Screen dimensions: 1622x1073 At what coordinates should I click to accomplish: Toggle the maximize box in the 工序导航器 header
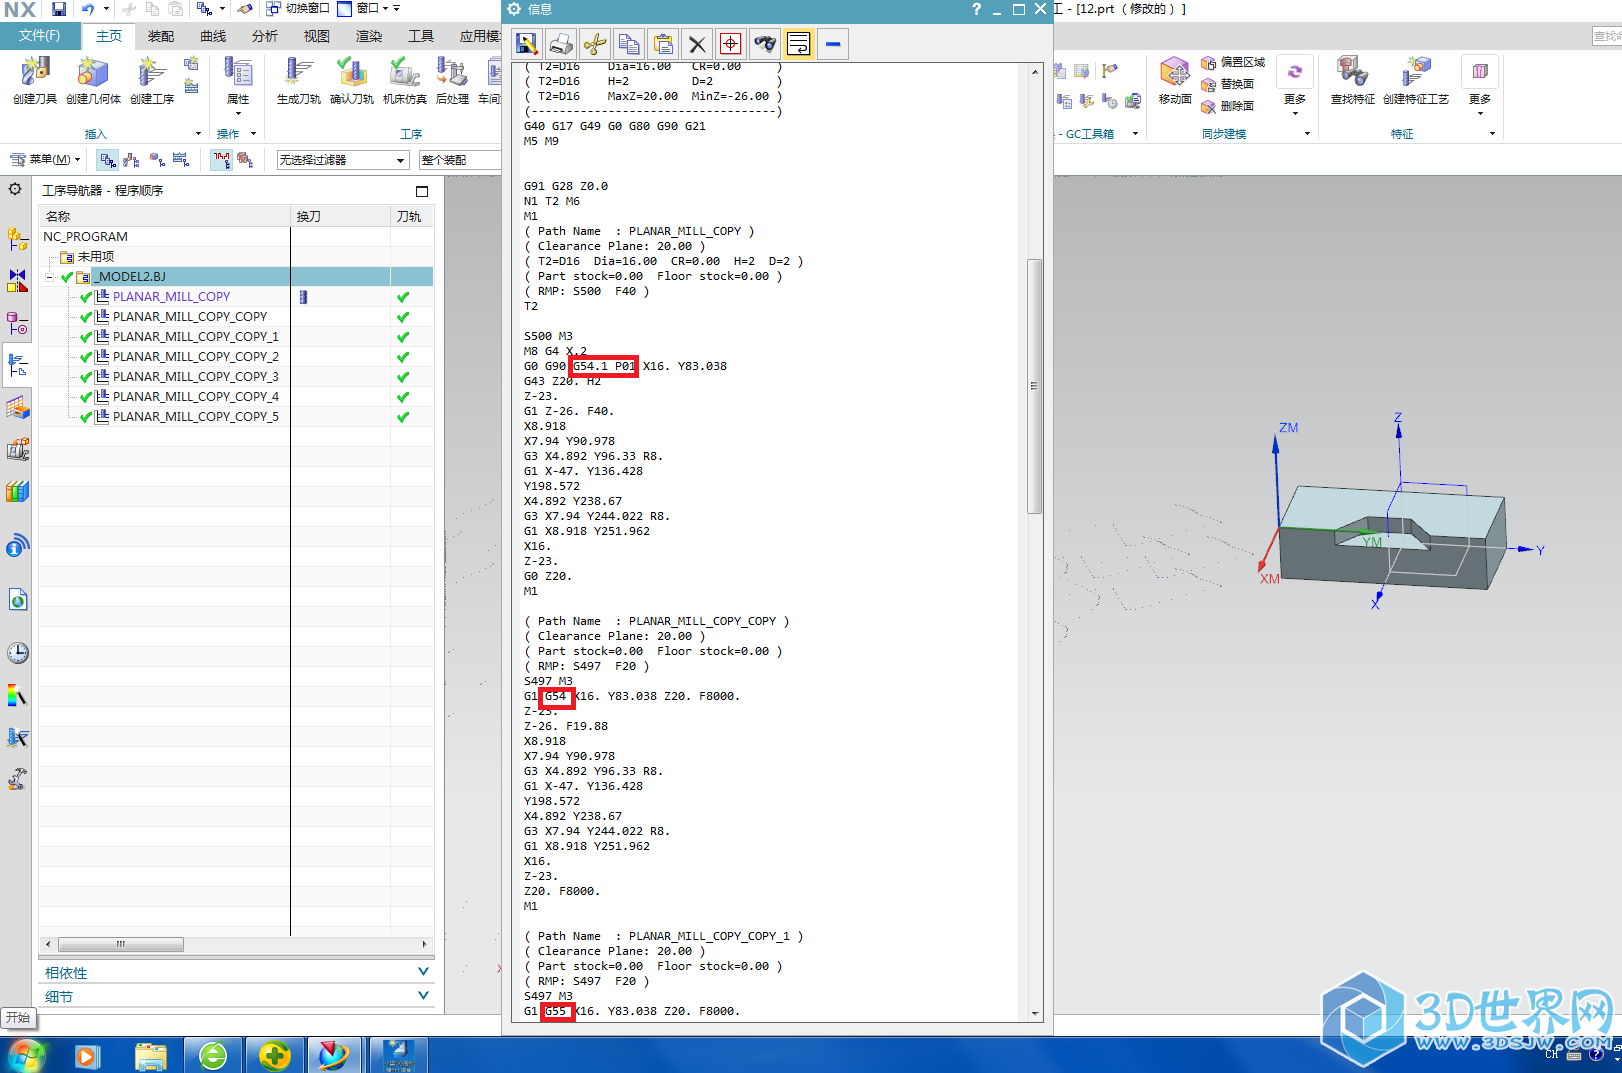pyautogui.click(x=422, y=191)
